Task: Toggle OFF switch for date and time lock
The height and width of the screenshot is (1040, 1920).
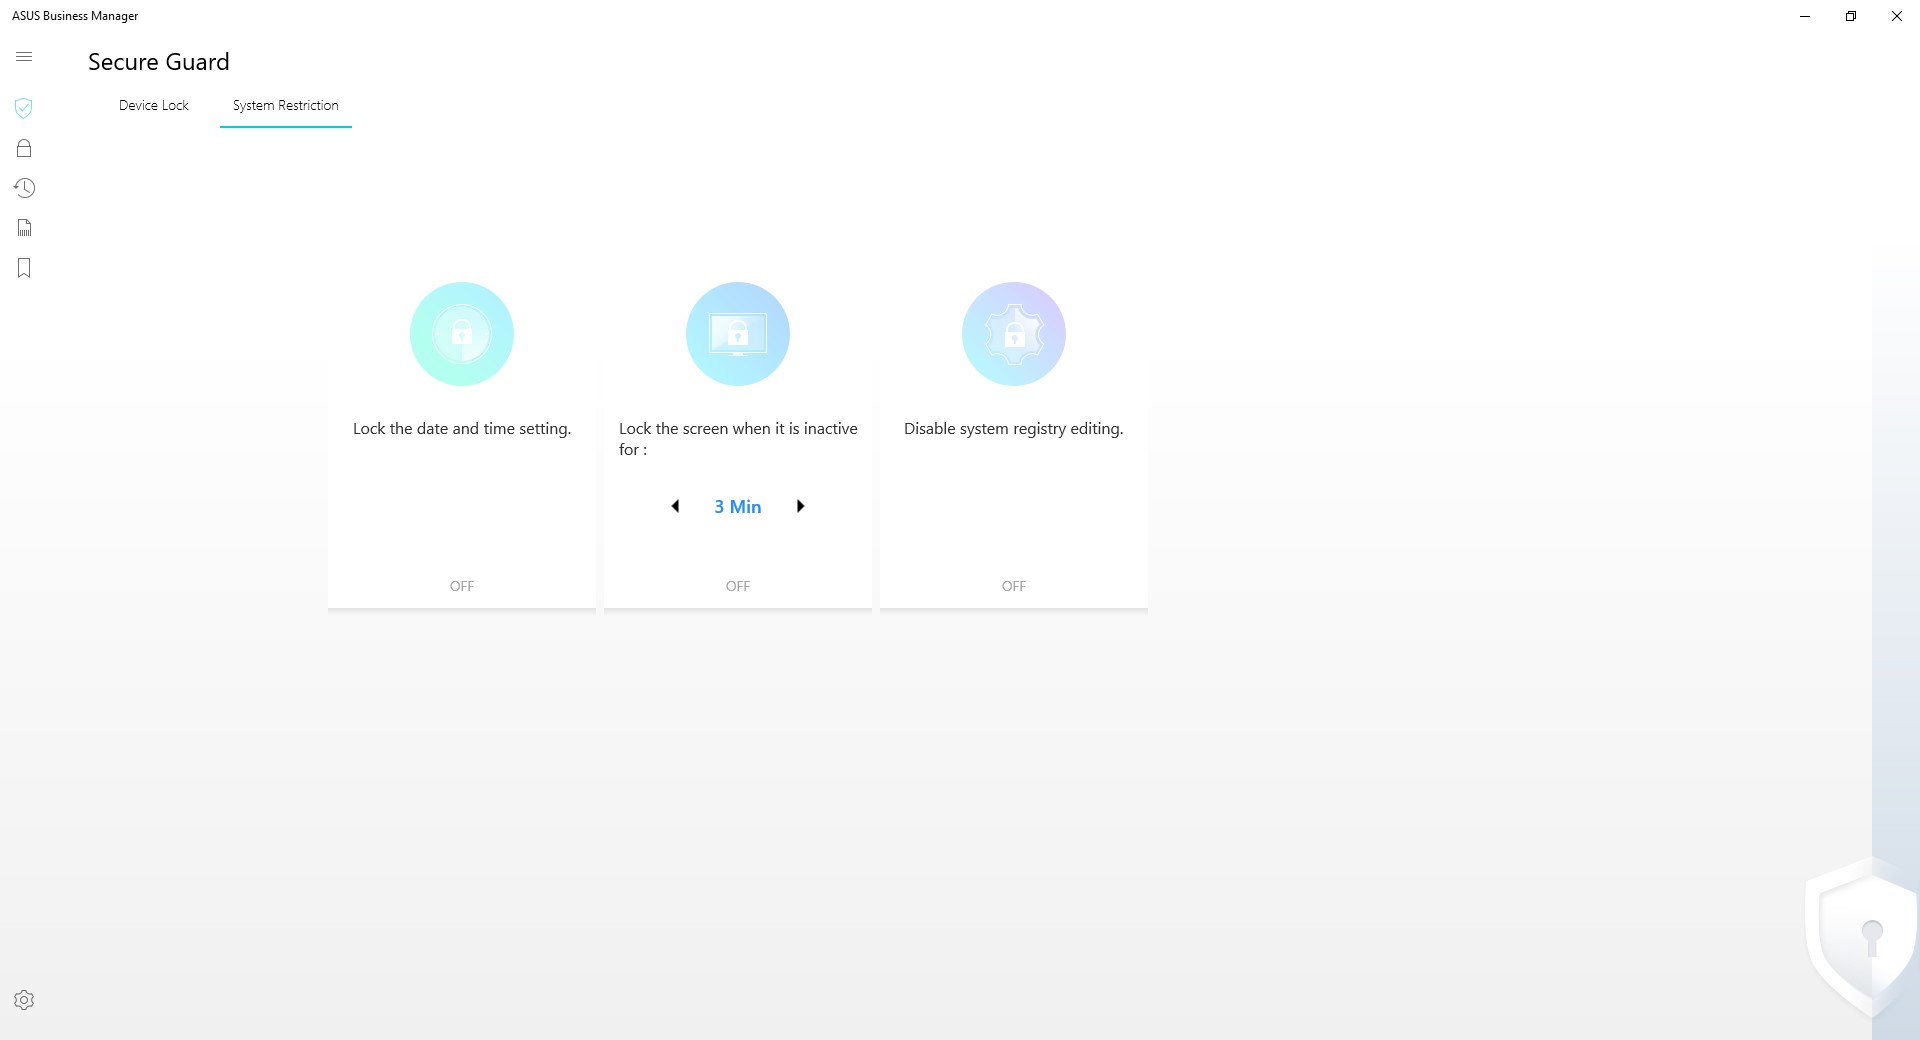Action: pos(461,586)
